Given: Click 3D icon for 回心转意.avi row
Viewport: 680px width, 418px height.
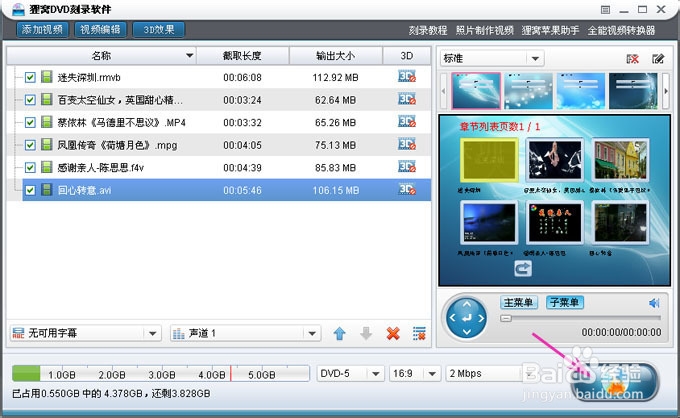Looking at the screenshot, I should 407,189.
